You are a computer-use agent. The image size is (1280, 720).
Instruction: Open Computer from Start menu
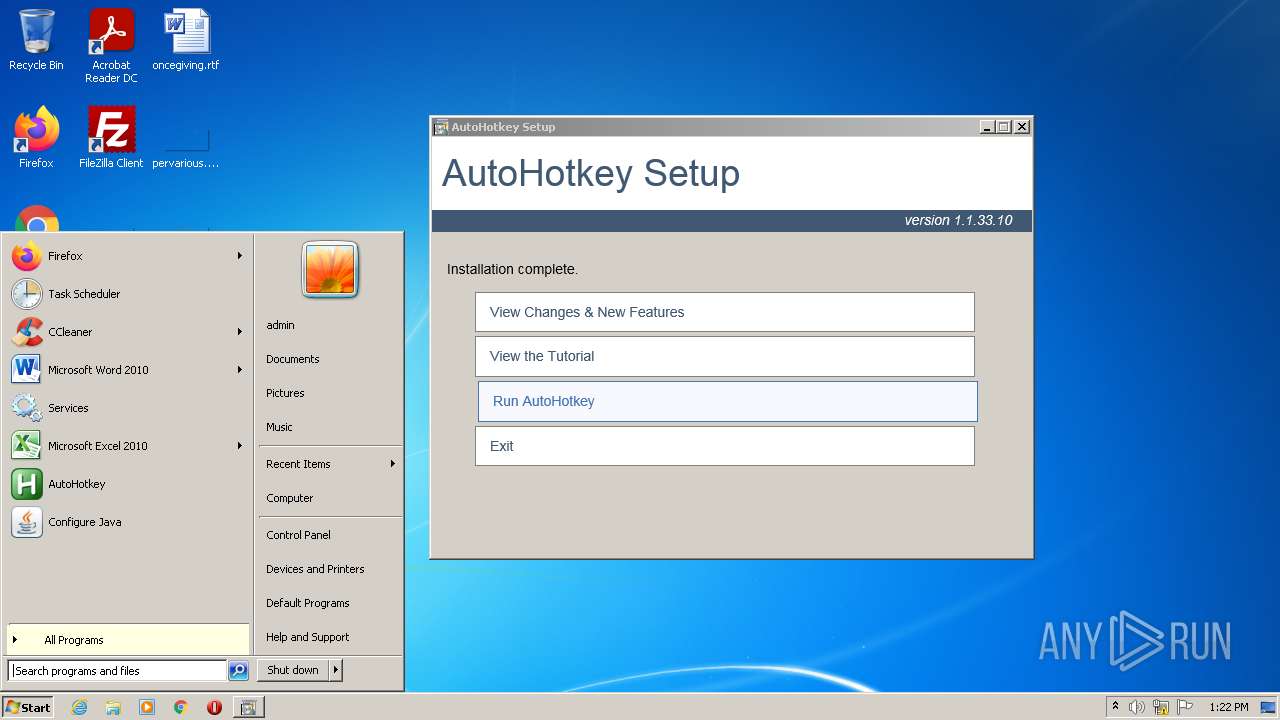tap(290, 498)
